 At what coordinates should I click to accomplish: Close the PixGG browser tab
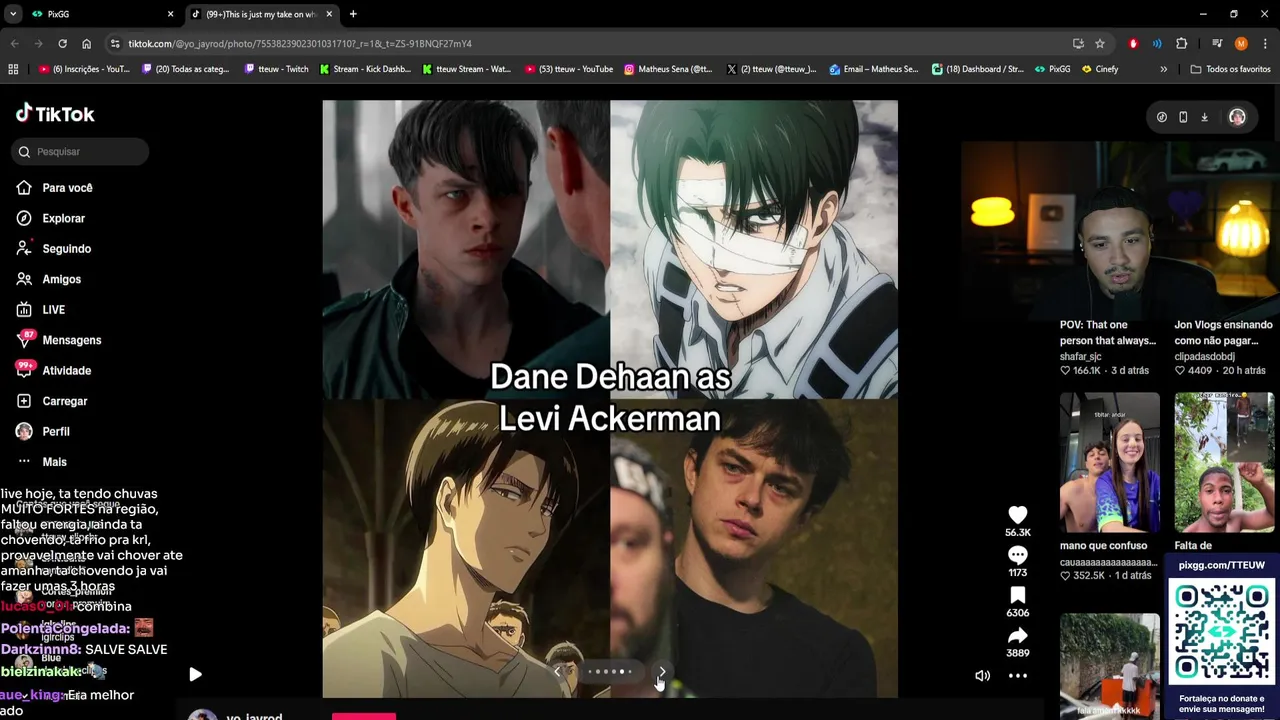[x=170, y=14]
